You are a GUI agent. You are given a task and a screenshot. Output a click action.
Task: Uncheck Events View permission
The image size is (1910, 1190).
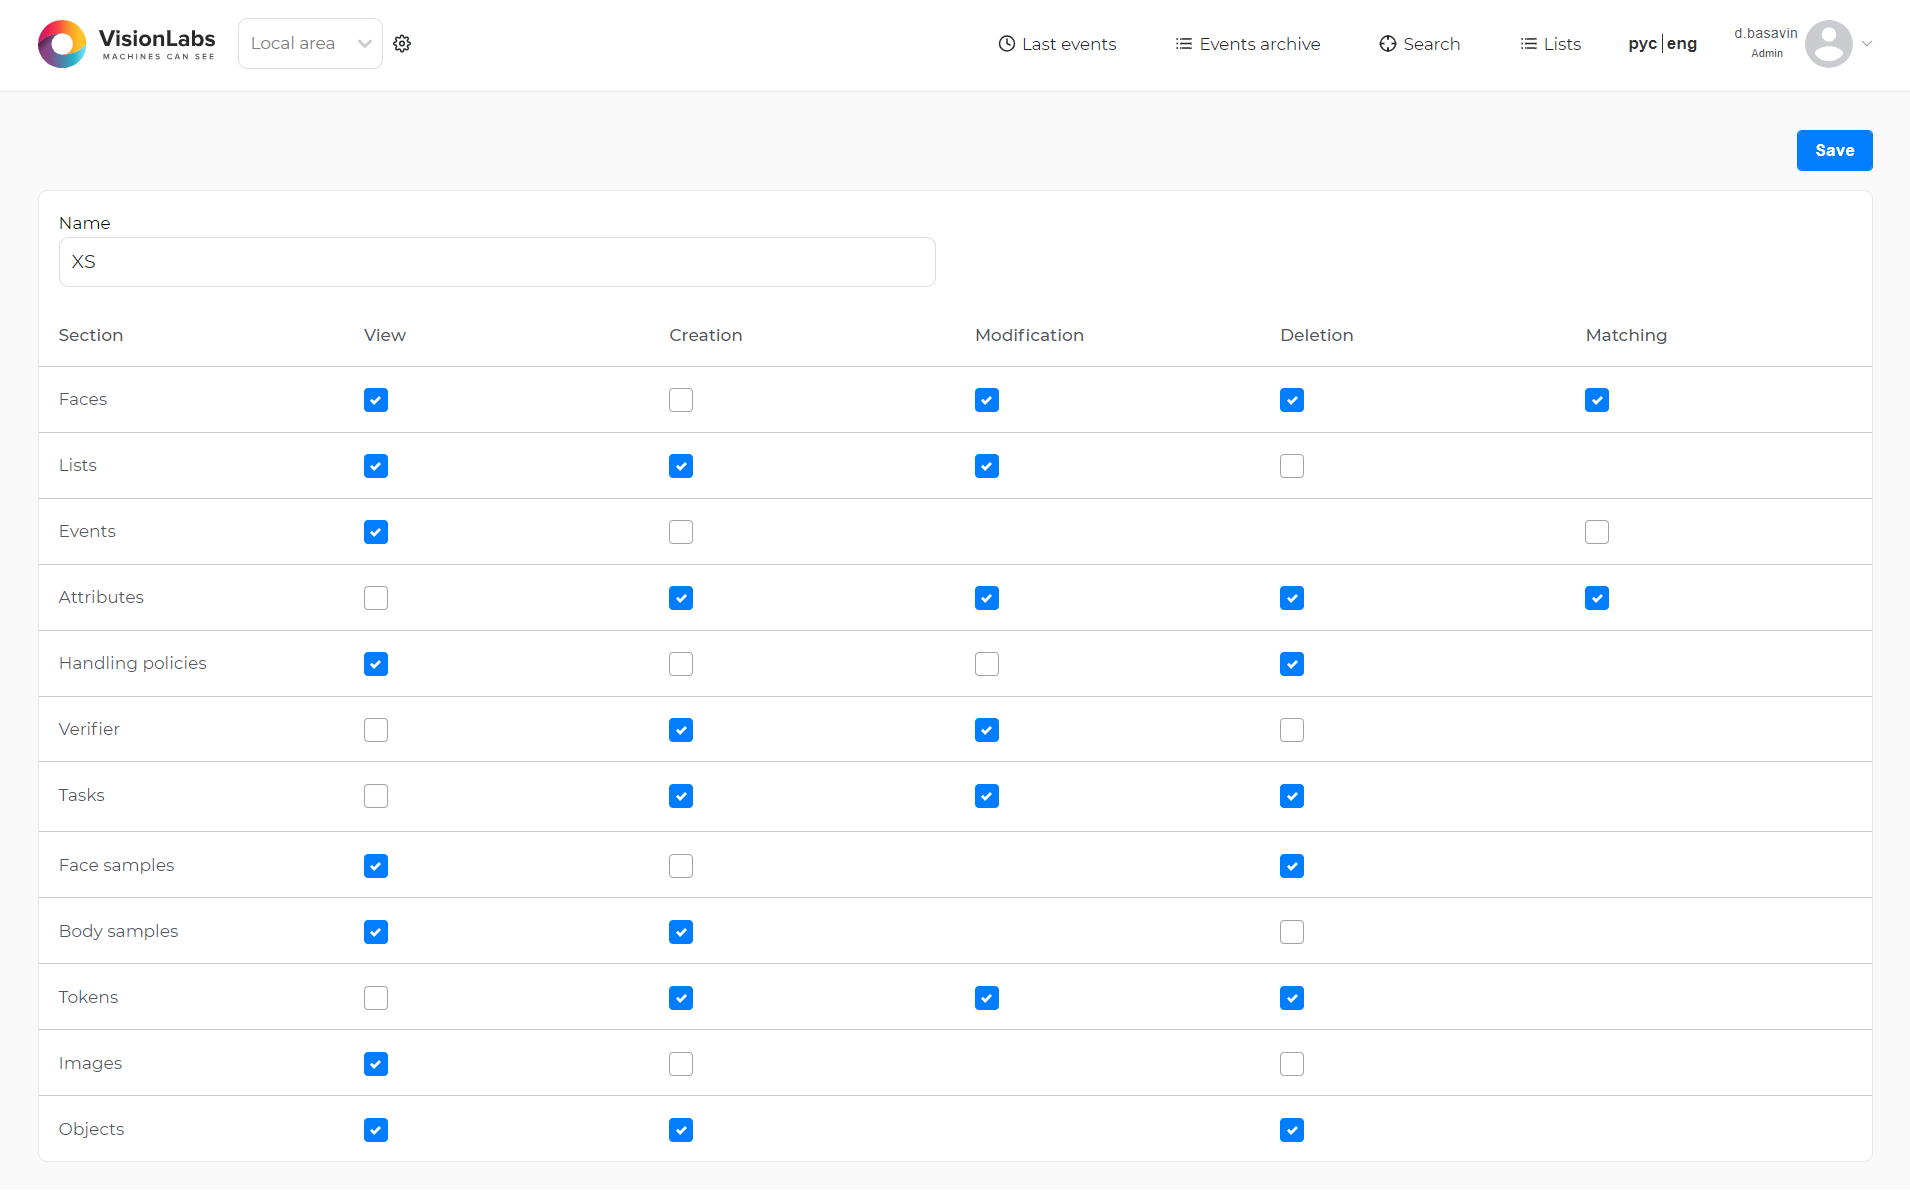(x=376, y=532)
